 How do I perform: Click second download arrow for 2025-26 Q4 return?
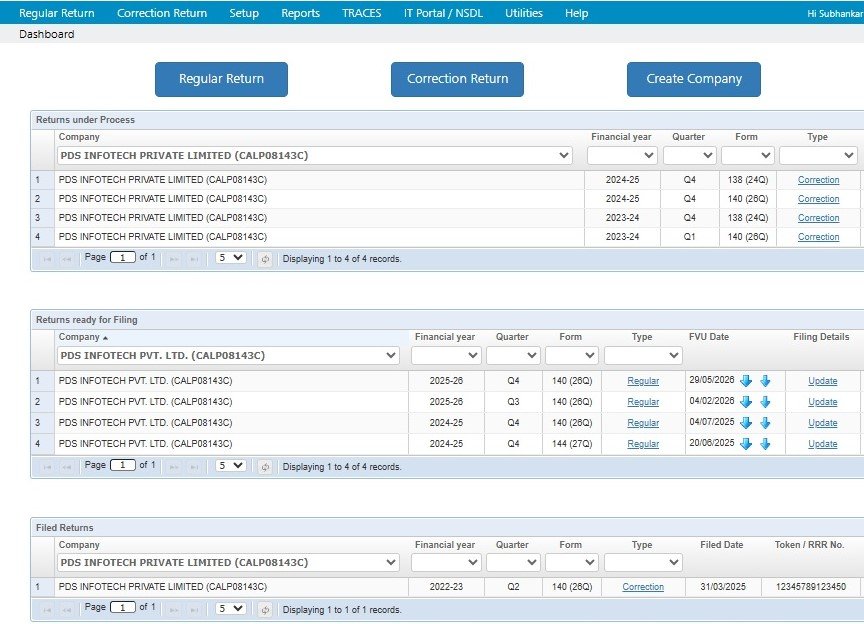[x=765, y=381]
